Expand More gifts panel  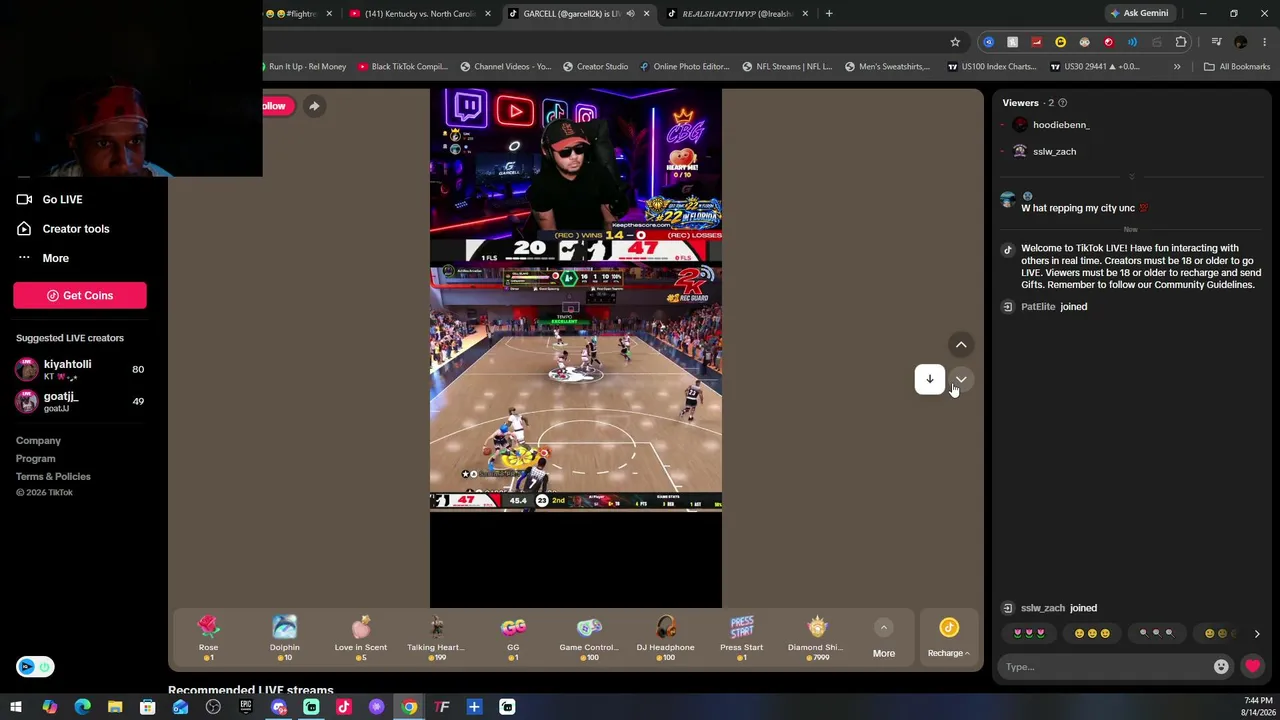tap(883, 639)
